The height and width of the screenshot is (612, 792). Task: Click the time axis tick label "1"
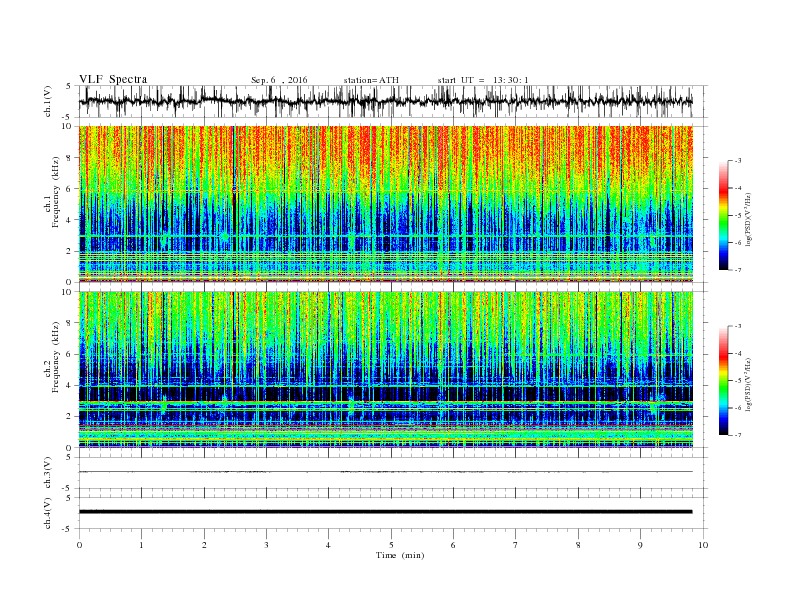[x=141, y=545]
